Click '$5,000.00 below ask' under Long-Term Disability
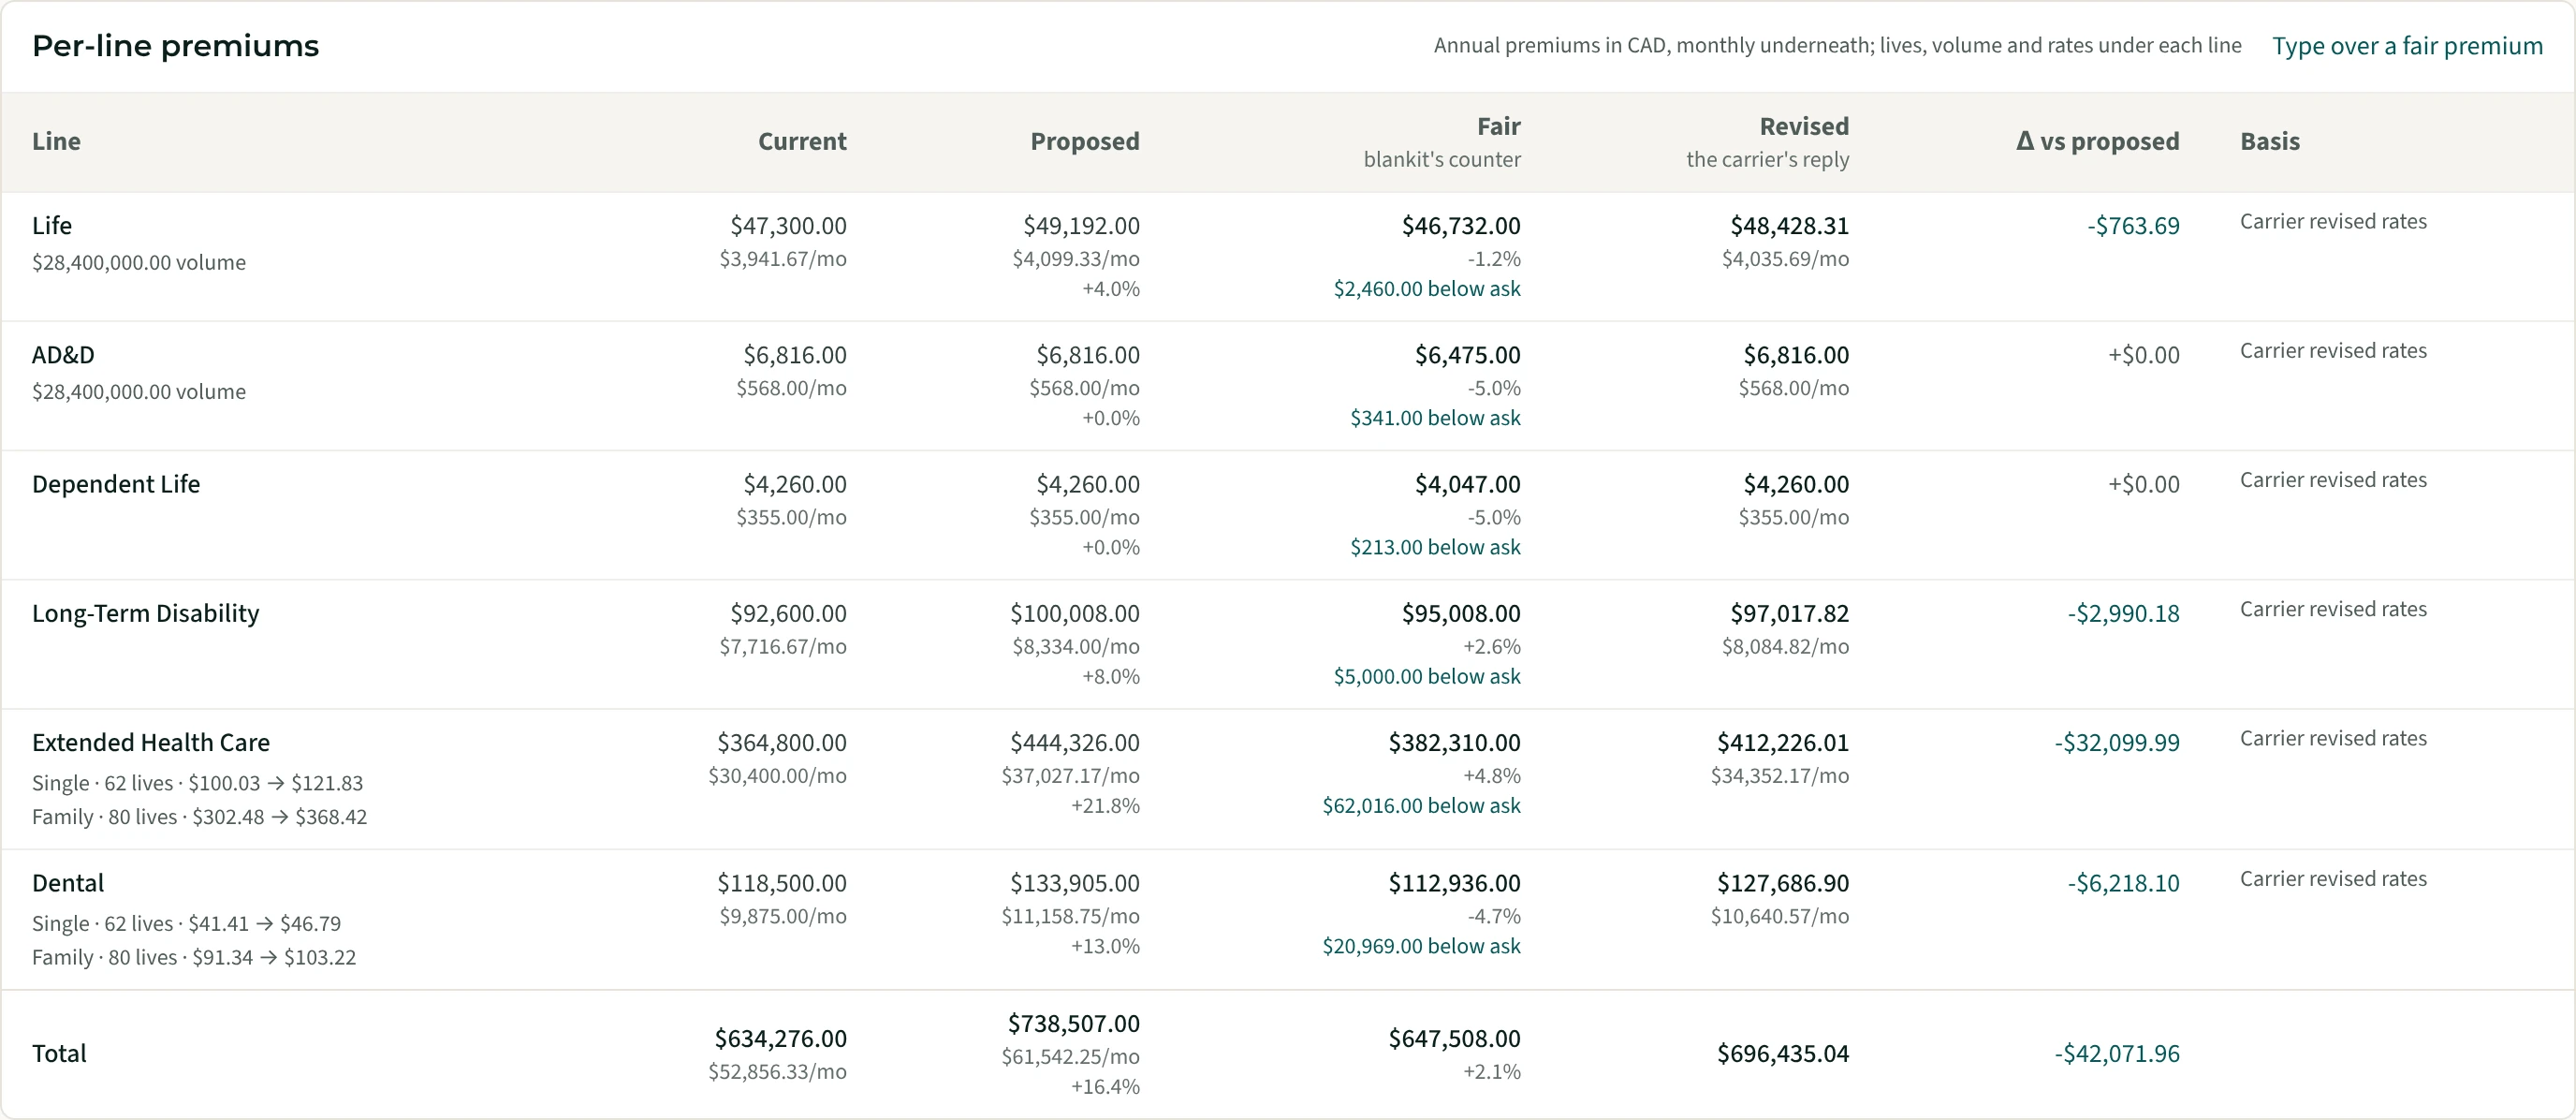Viewport: 2576px width, 1120px height. [x=1427, y=676]
